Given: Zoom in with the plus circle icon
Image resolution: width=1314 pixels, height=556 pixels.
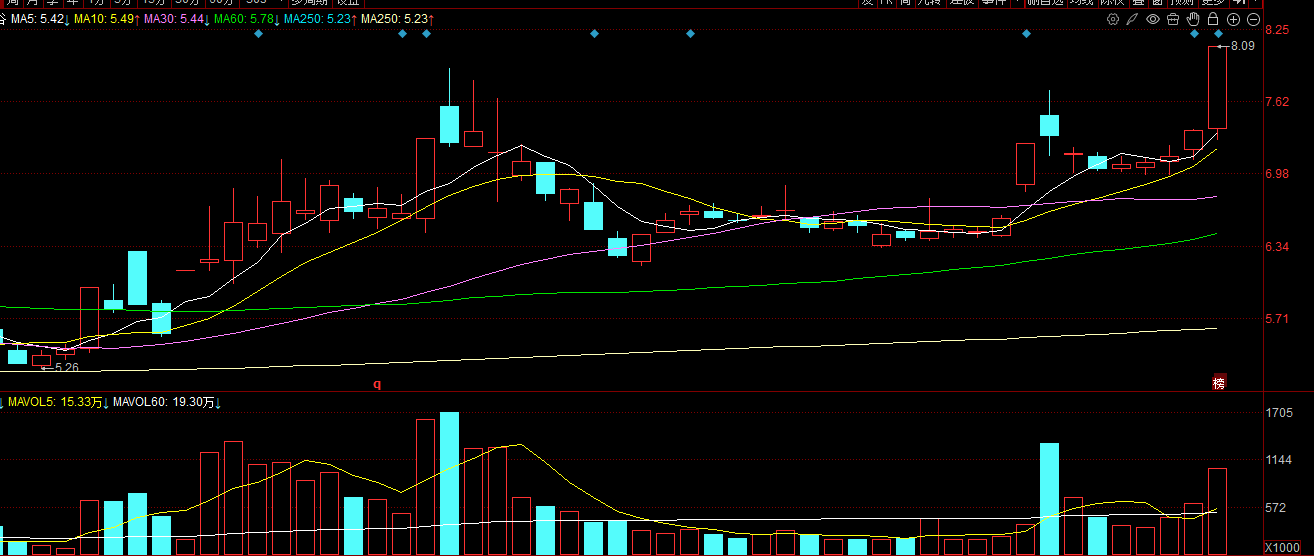Looking at the screenshot, I should pos(1233,19).
